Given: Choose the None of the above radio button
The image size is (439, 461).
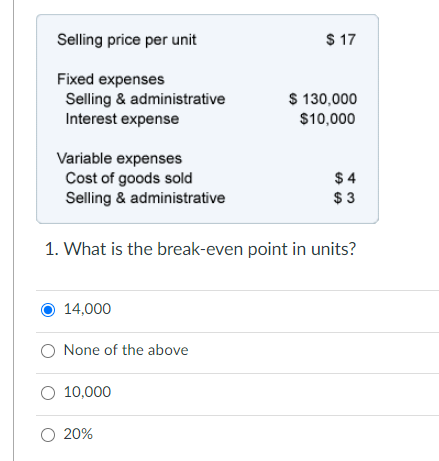Looking at the screenshot, I should pos(48,351).
